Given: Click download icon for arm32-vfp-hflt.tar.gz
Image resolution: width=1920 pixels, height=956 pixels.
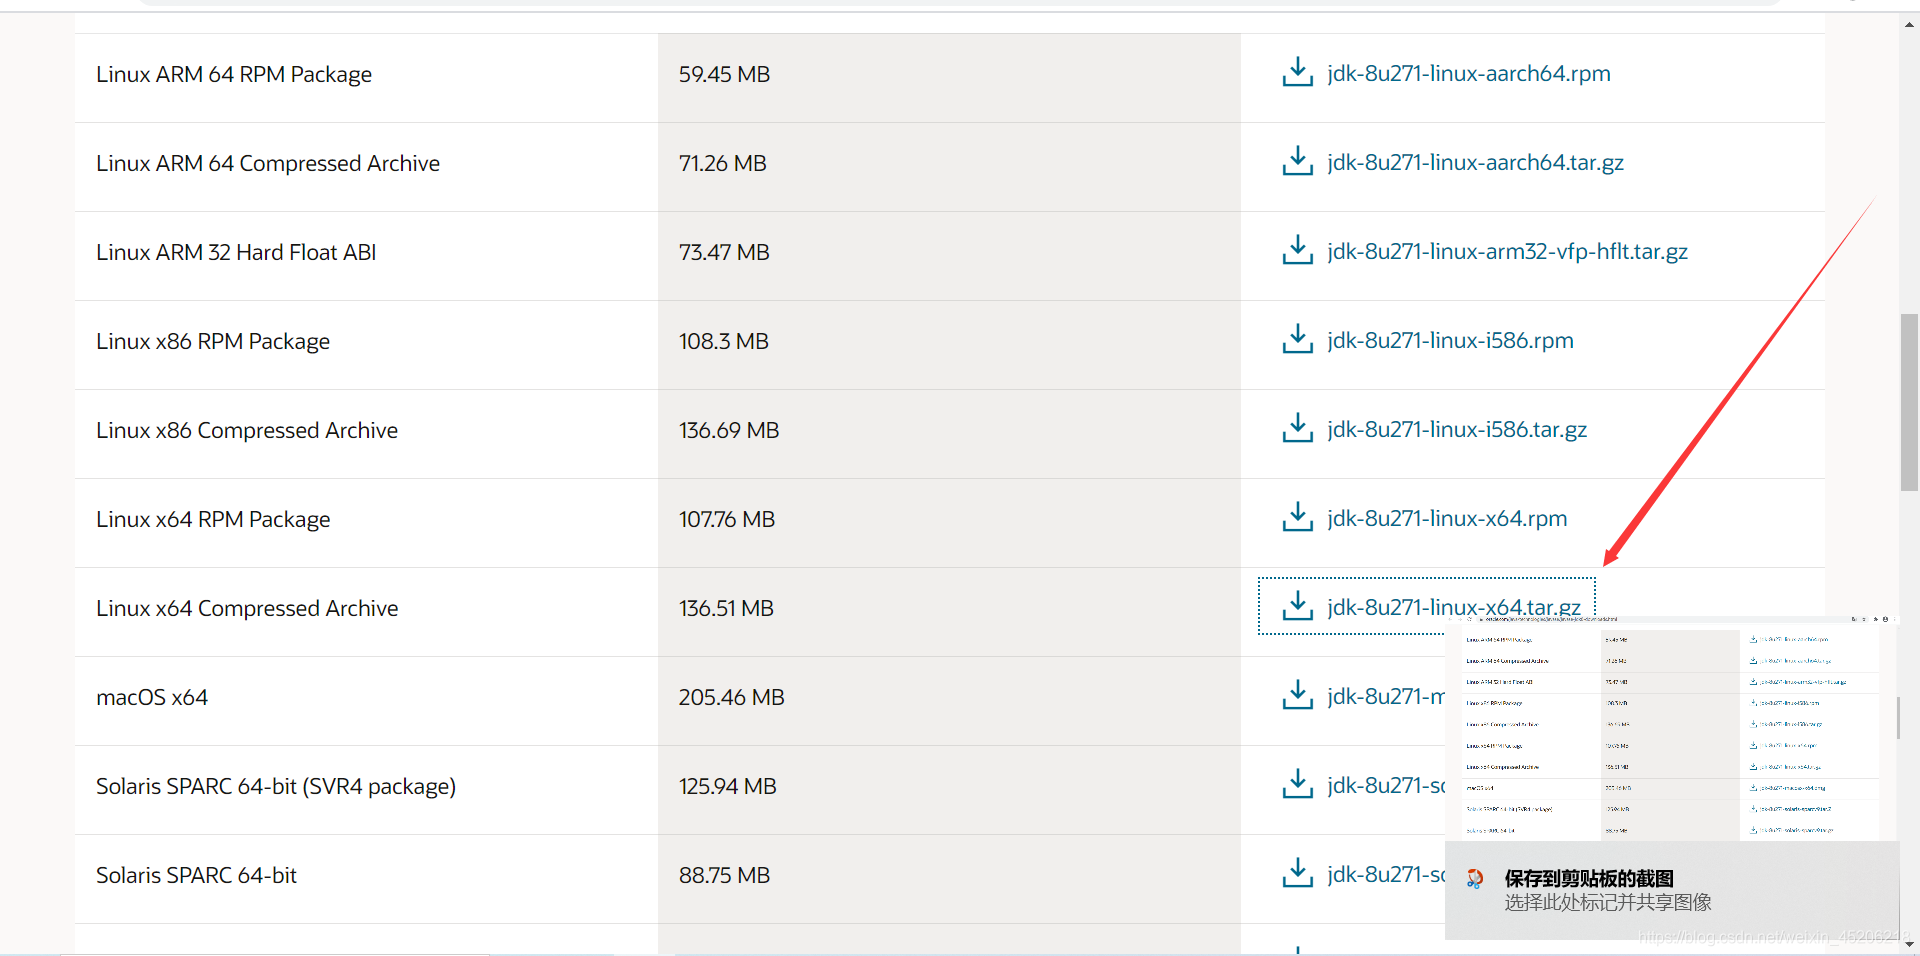Looking at the screenshot, I should 1297,250.
